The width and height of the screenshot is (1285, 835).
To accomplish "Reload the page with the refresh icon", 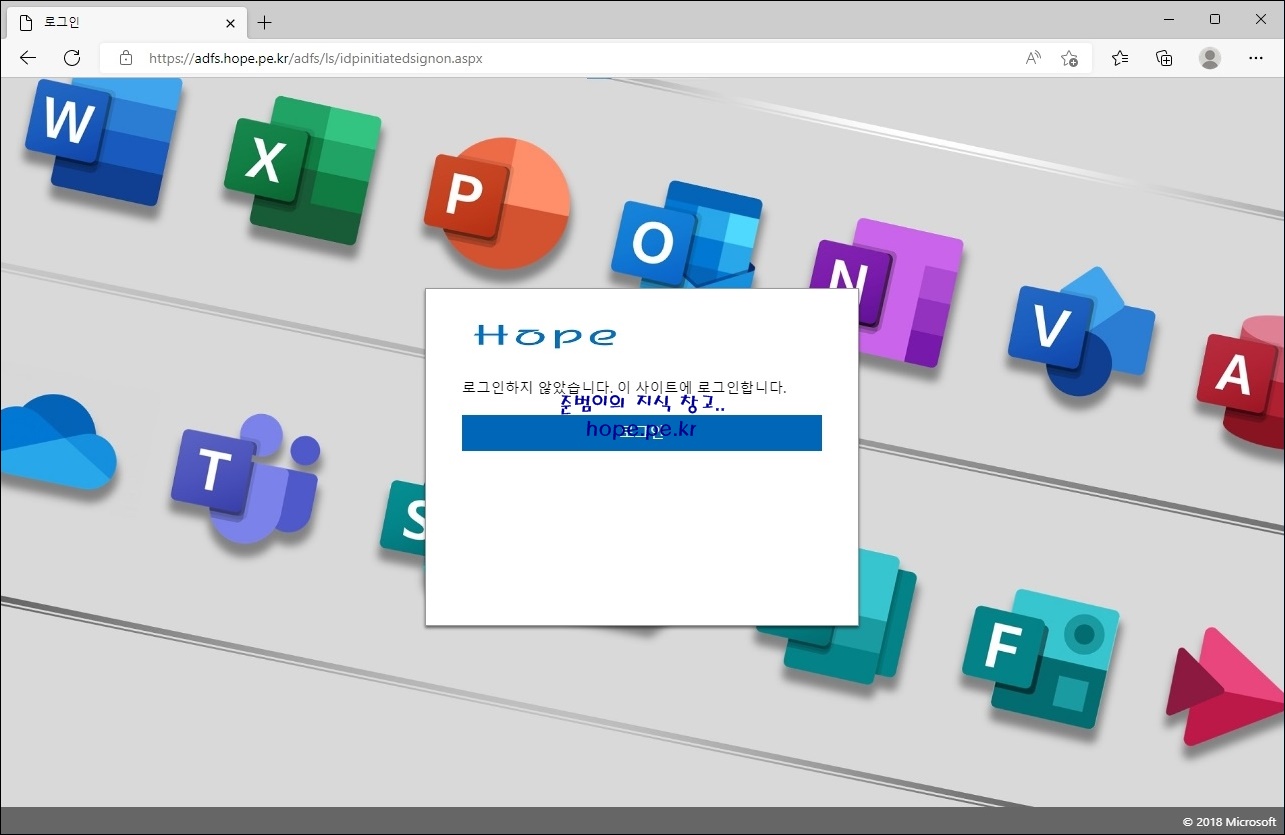I will click(72, 58).
